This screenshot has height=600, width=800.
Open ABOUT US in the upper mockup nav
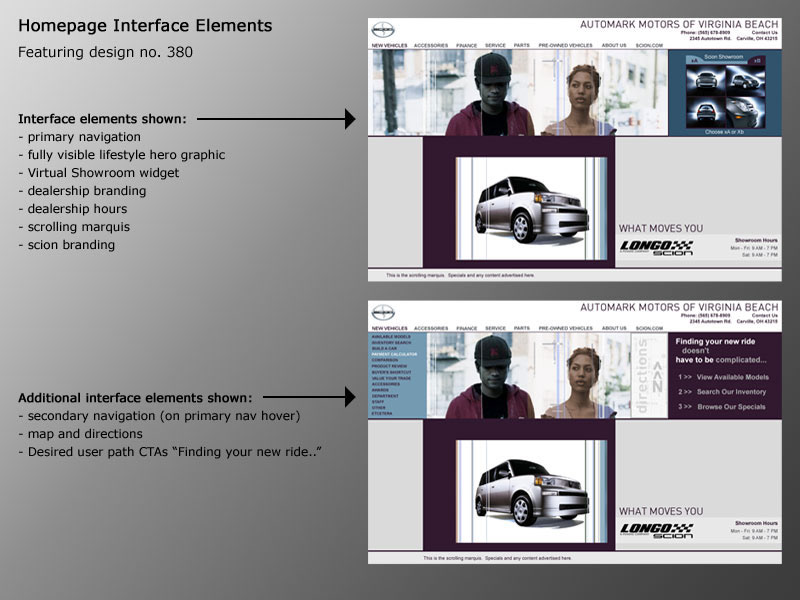[x=614, y=45]
